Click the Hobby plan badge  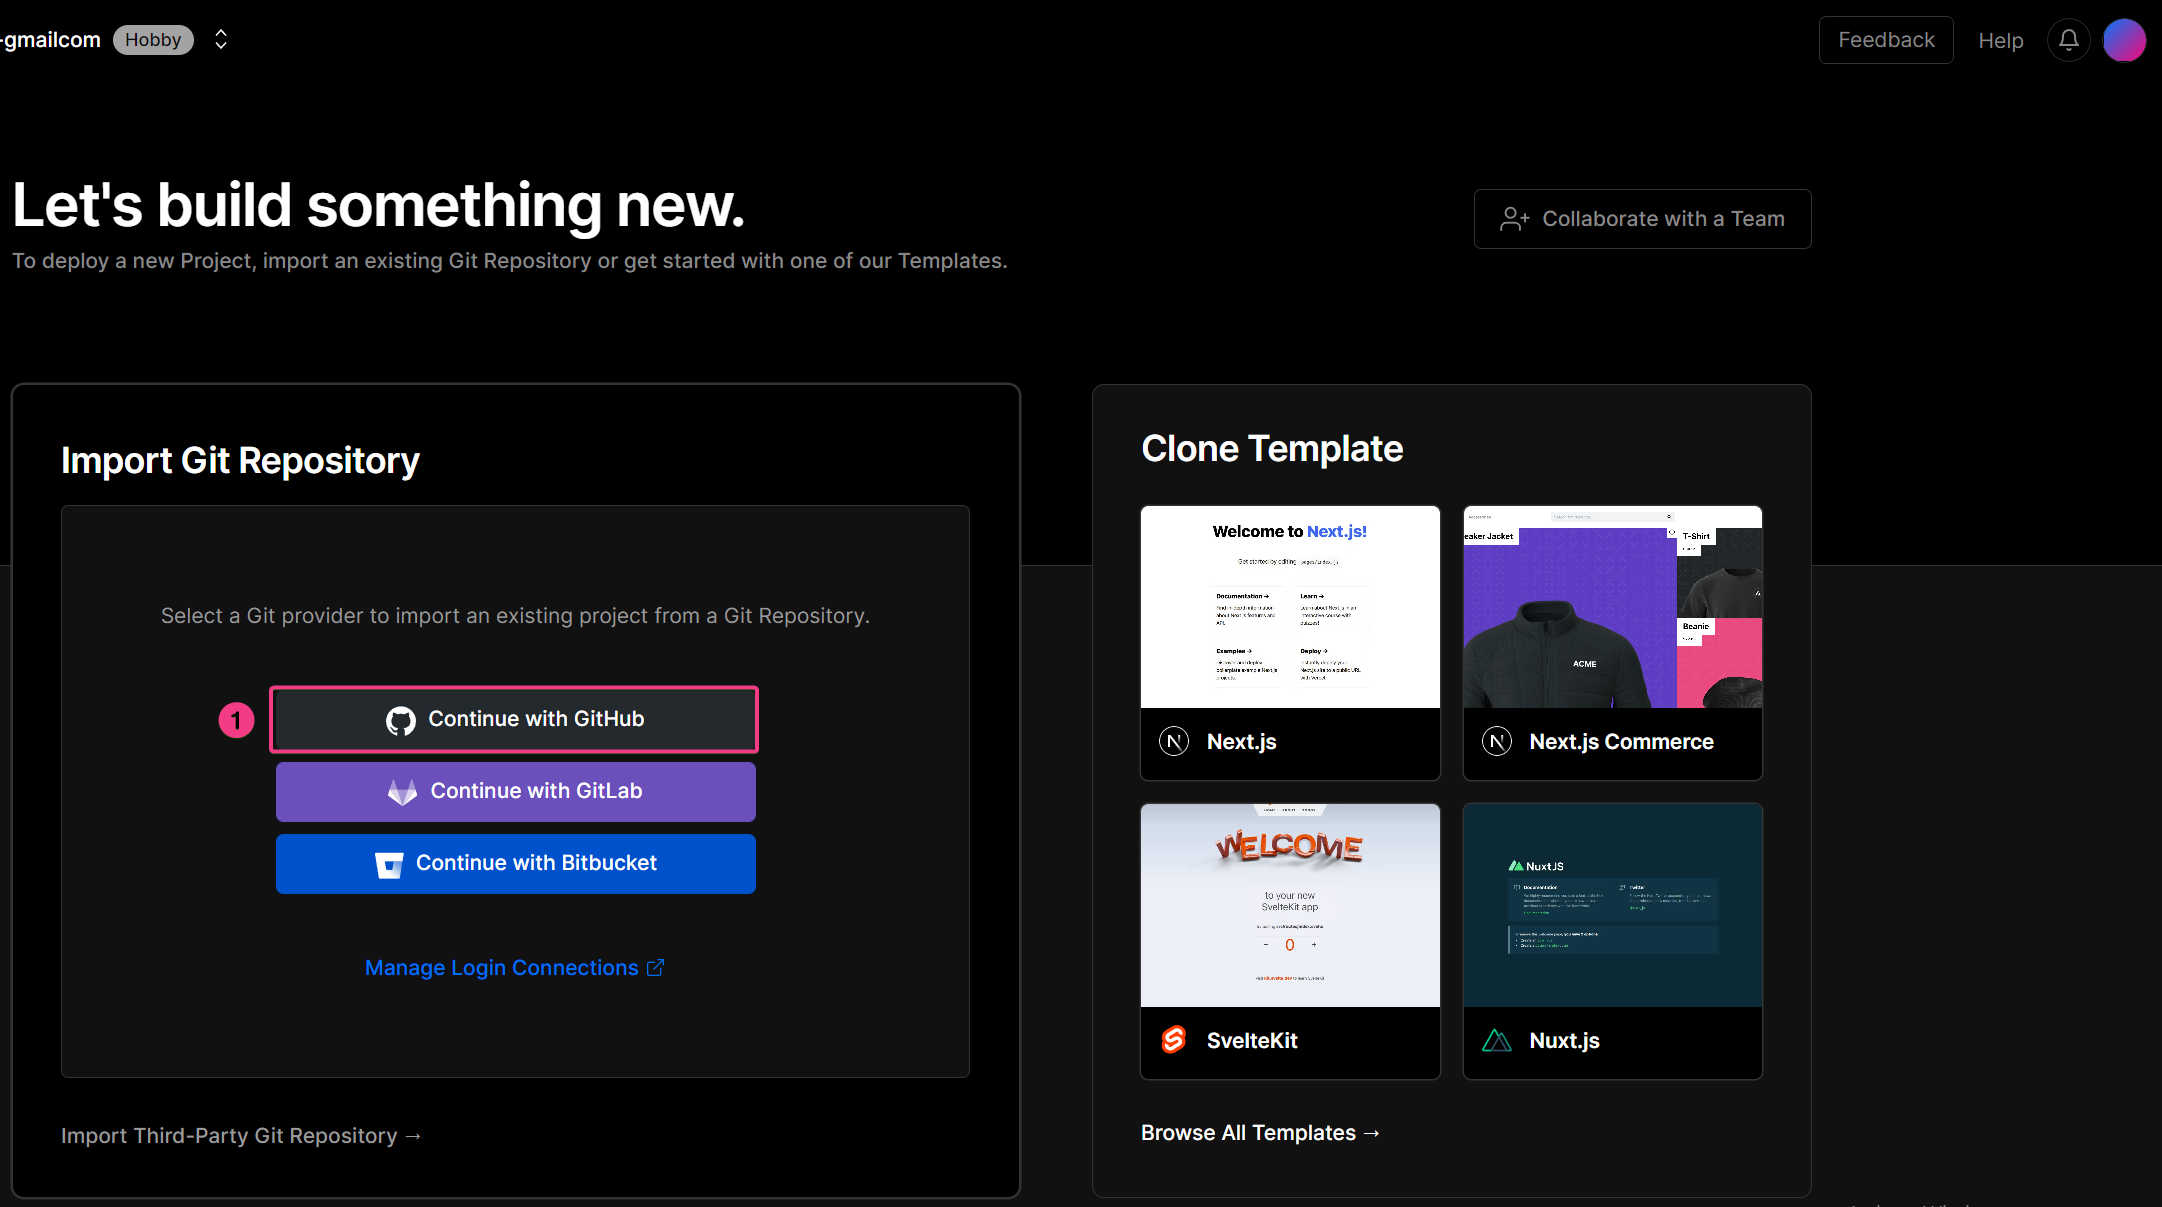click(153, 40)
